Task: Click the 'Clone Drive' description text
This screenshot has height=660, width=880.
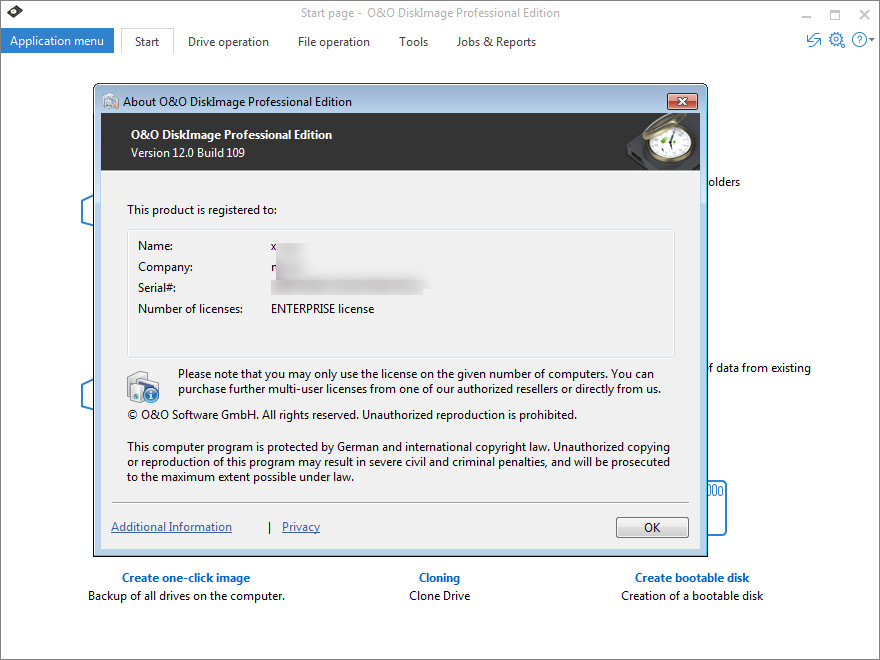Action: click(439, 595)
